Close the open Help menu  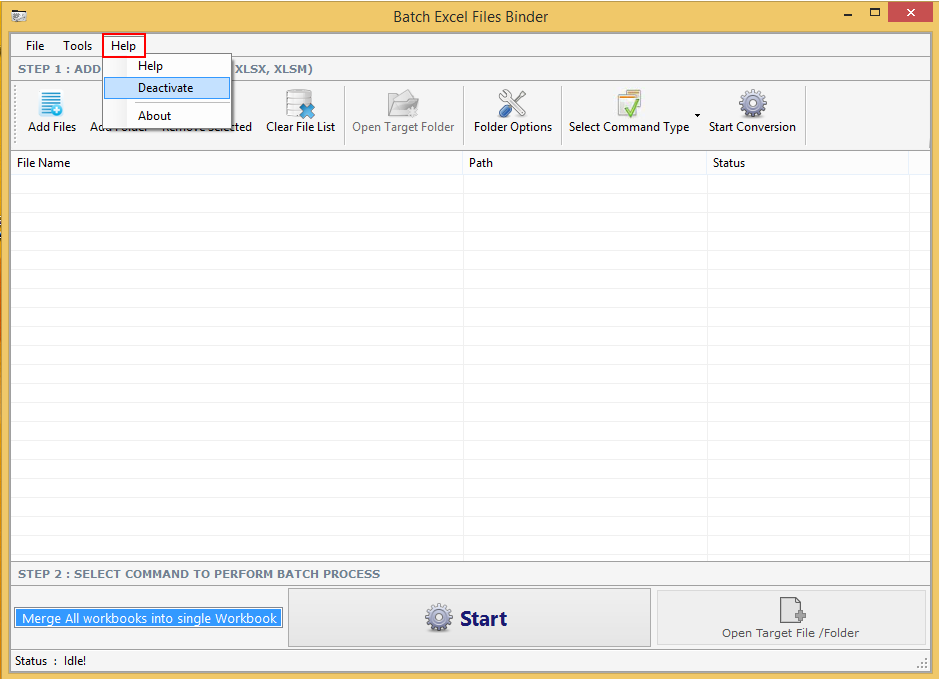(x=123, y=46)
